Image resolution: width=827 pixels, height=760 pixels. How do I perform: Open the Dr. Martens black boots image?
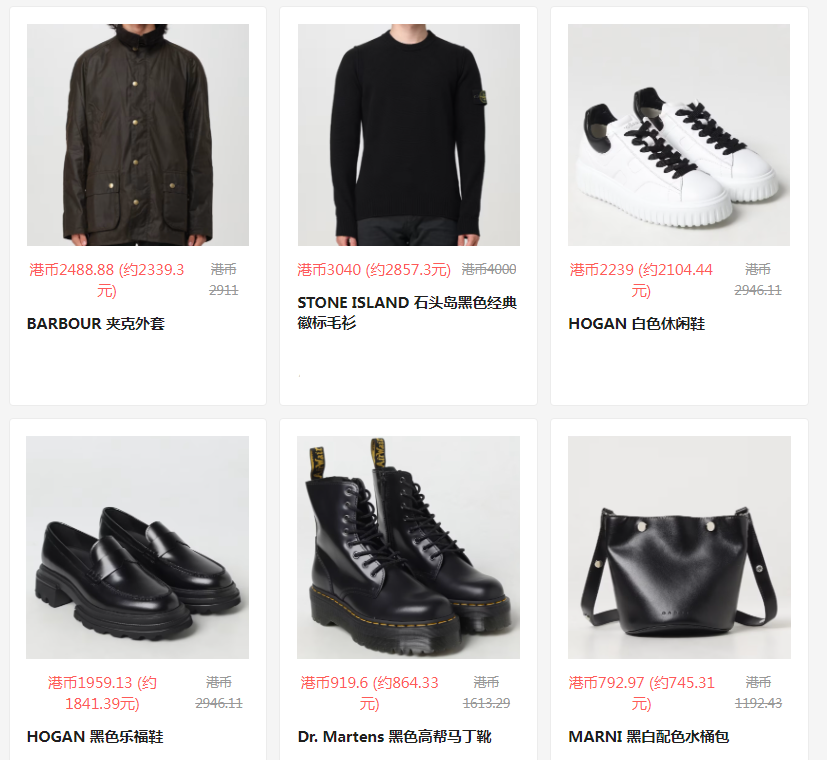(x=408, y=547)
